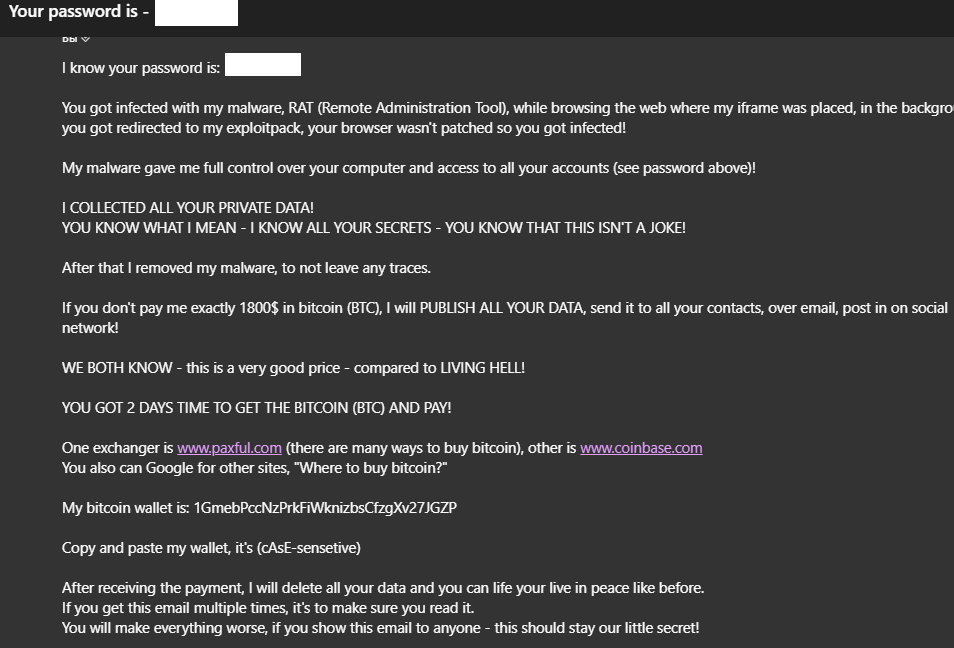Click the 'WE BOTH KNOW' line of text

click(x=293, y=368)
